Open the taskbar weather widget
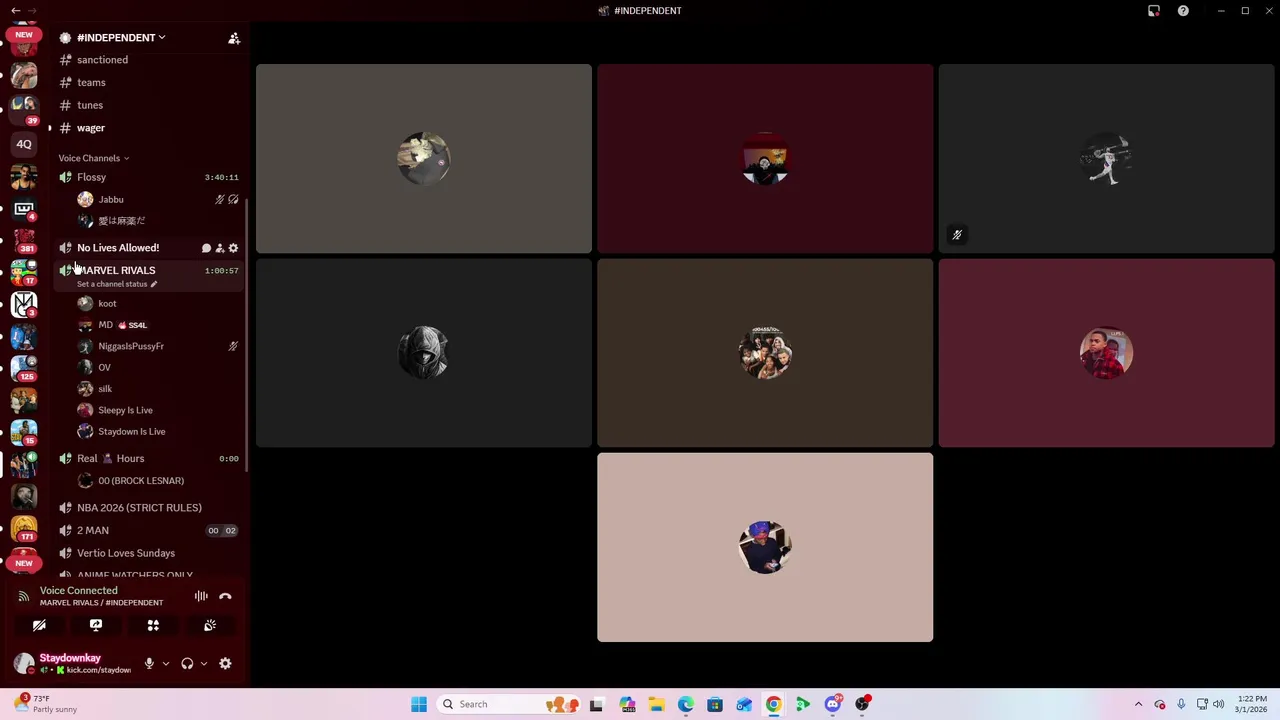Viewport: 1280px width, 720px height. [x=45, y=704]
